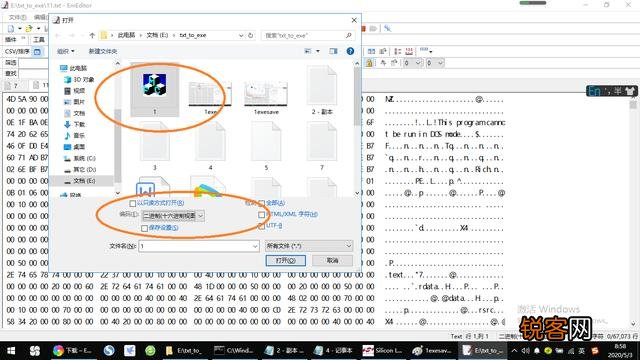640x360 pixels.
Task: Open EmEditor 编辑 menu
Action: tap(41, 17)
